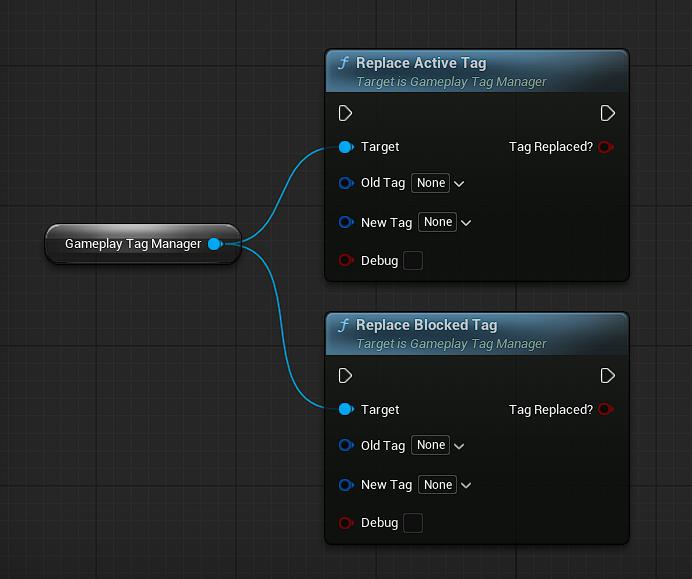Click Old Tag input pin on Replace Active Tag
Image resolution: width=692 pixels, height=579 pixels.
[346, 183]
